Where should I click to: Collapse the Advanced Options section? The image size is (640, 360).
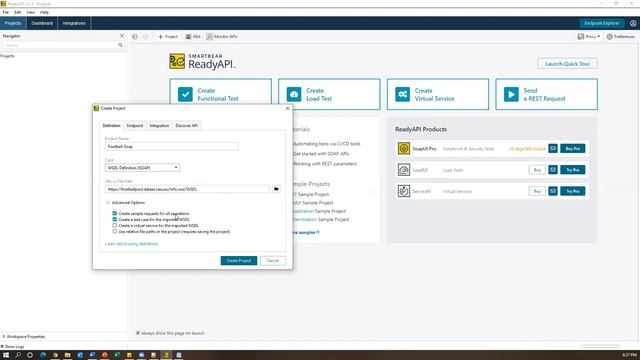(108, 202)
